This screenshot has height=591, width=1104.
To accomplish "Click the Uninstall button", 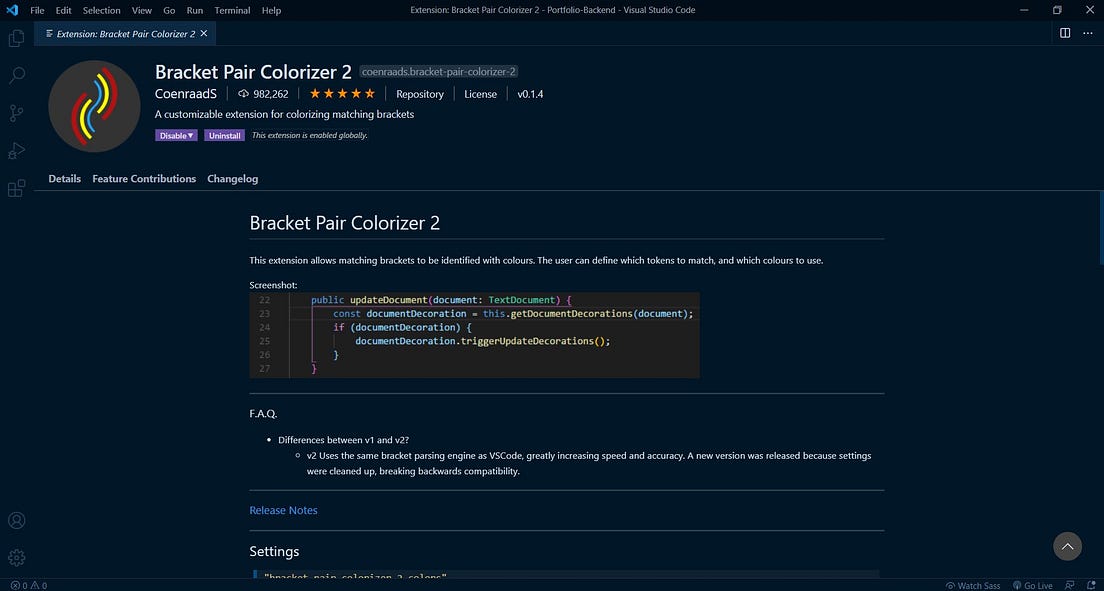I will click(x=224, y=135).
